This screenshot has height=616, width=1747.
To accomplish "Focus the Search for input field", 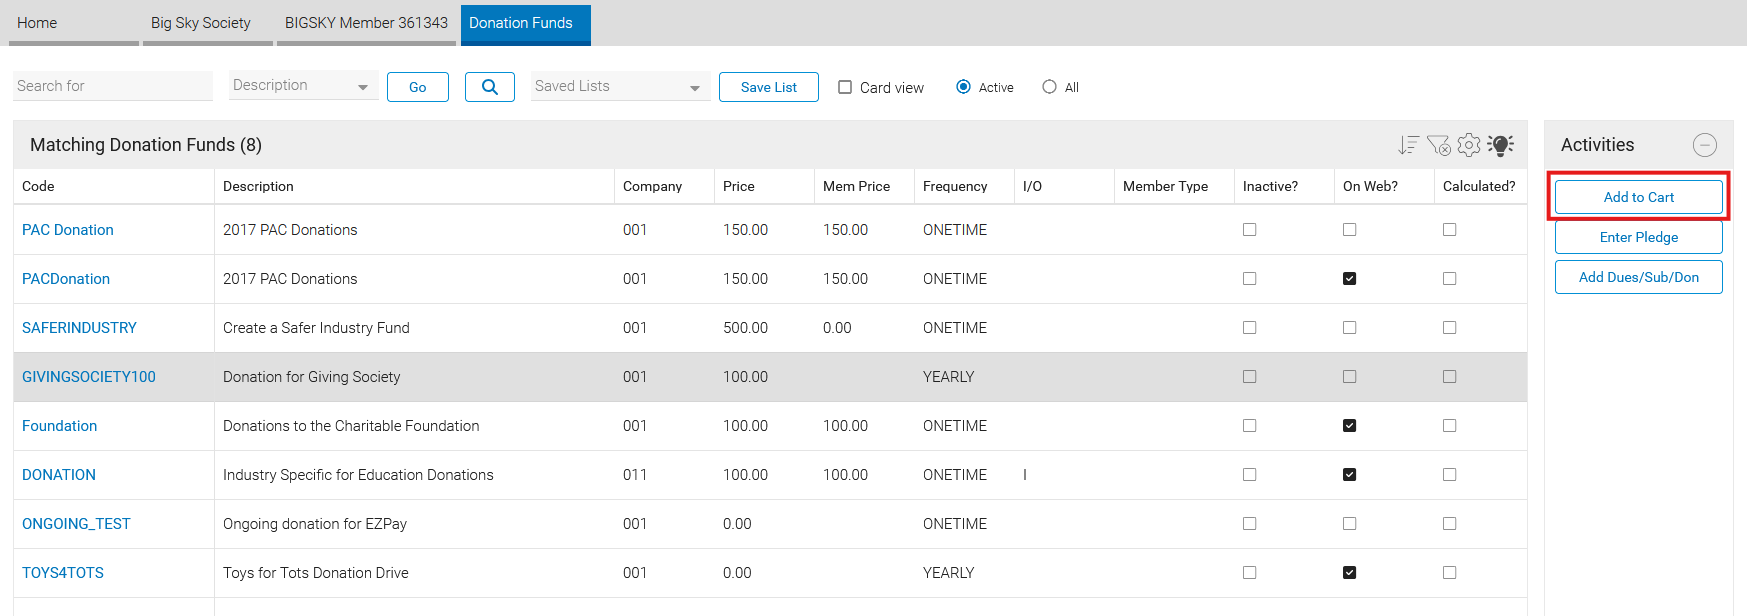I will pyautogui.click(x=113, y=86).
